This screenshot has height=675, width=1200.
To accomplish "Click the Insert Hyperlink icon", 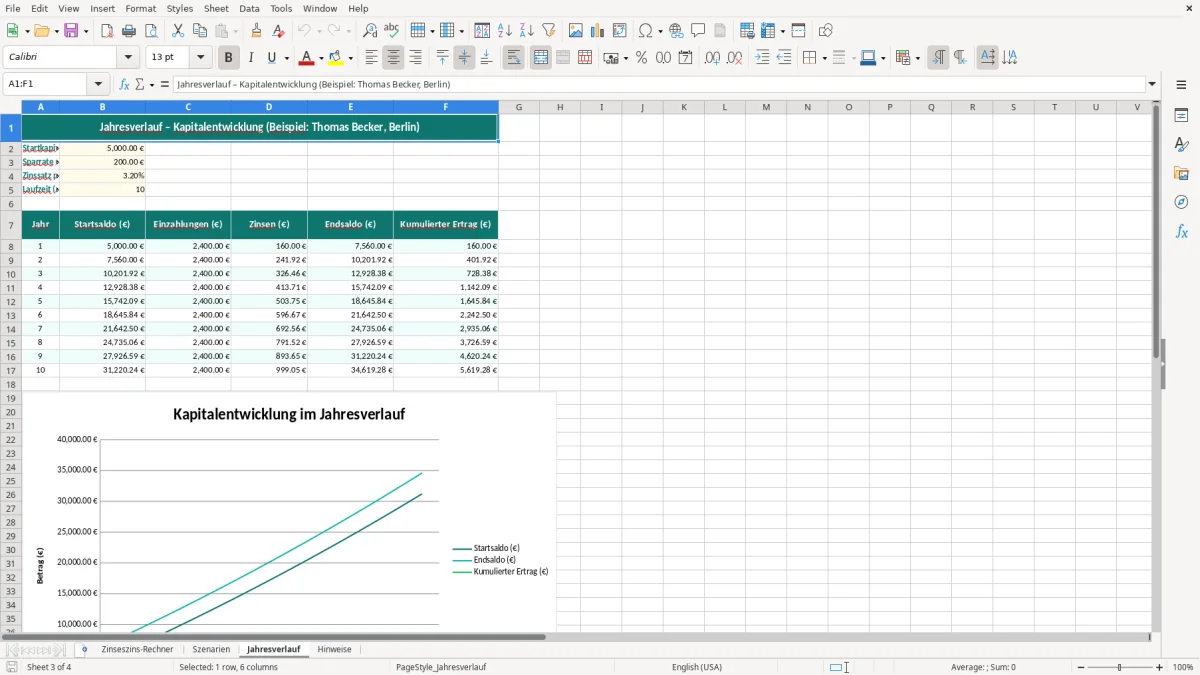I will (x=676, y=31).
